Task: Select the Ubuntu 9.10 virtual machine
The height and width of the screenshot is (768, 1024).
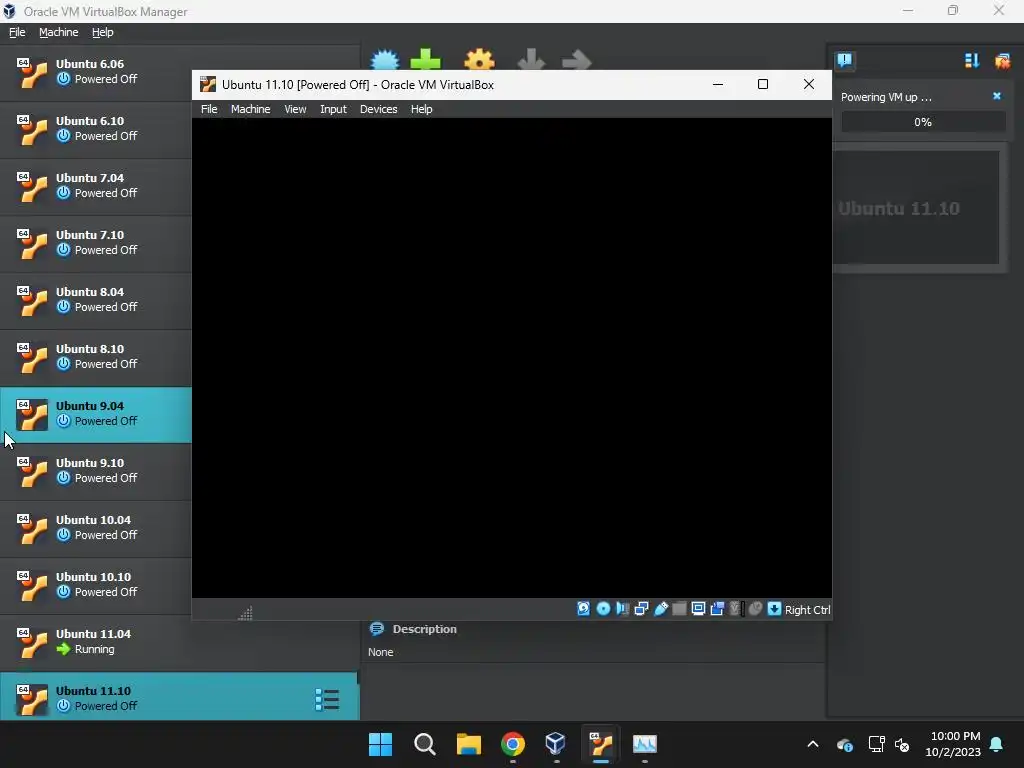Action: point(95,471)
